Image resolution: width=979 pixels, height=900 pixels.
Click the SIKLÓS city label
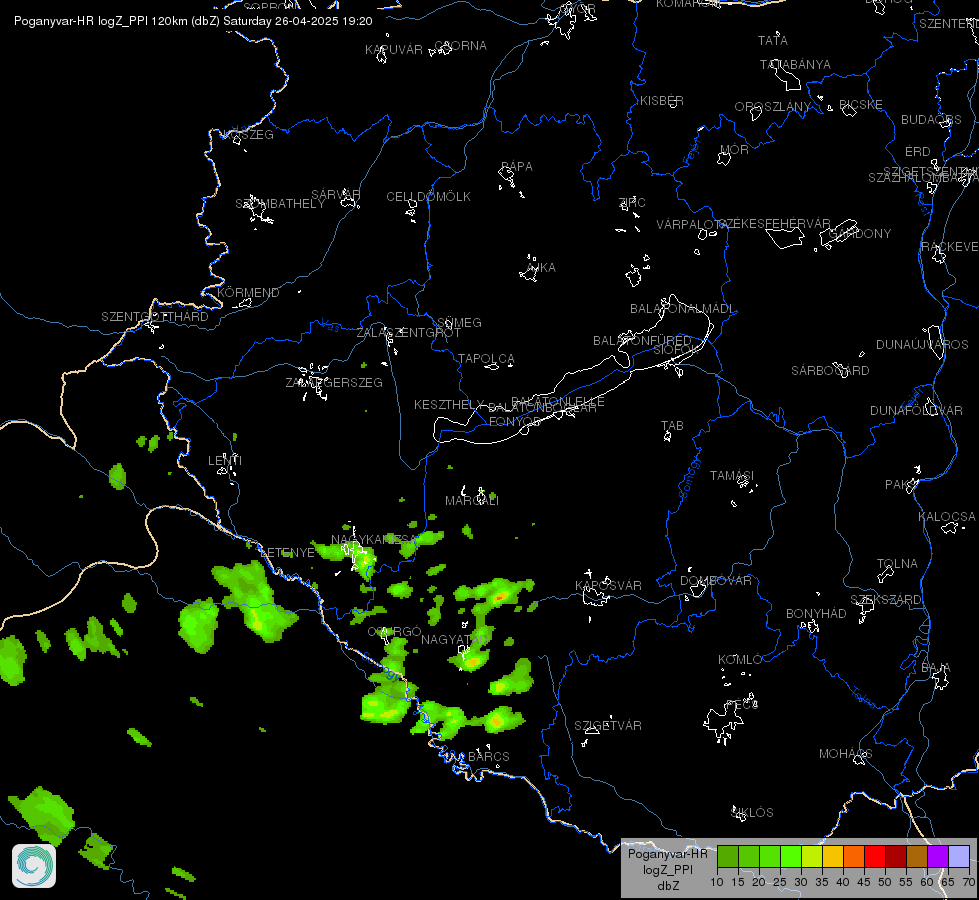tap(752, 813)
